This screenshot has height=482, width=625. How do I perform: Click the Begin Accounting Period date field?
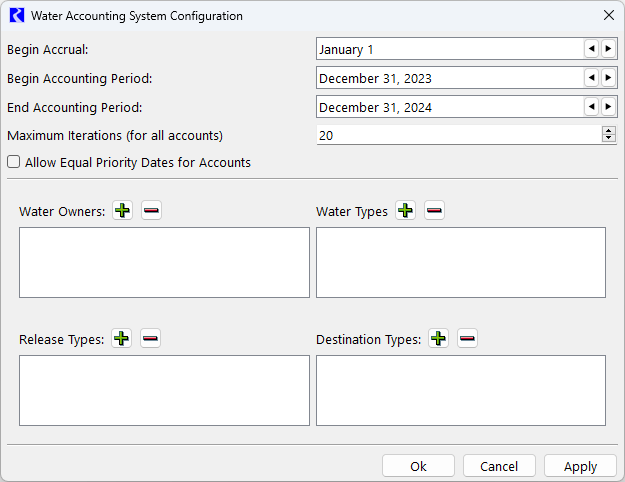tap(450, 78)
